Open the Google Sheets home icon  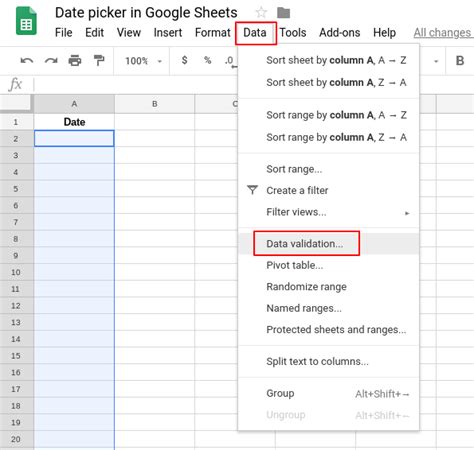[26, 21]
